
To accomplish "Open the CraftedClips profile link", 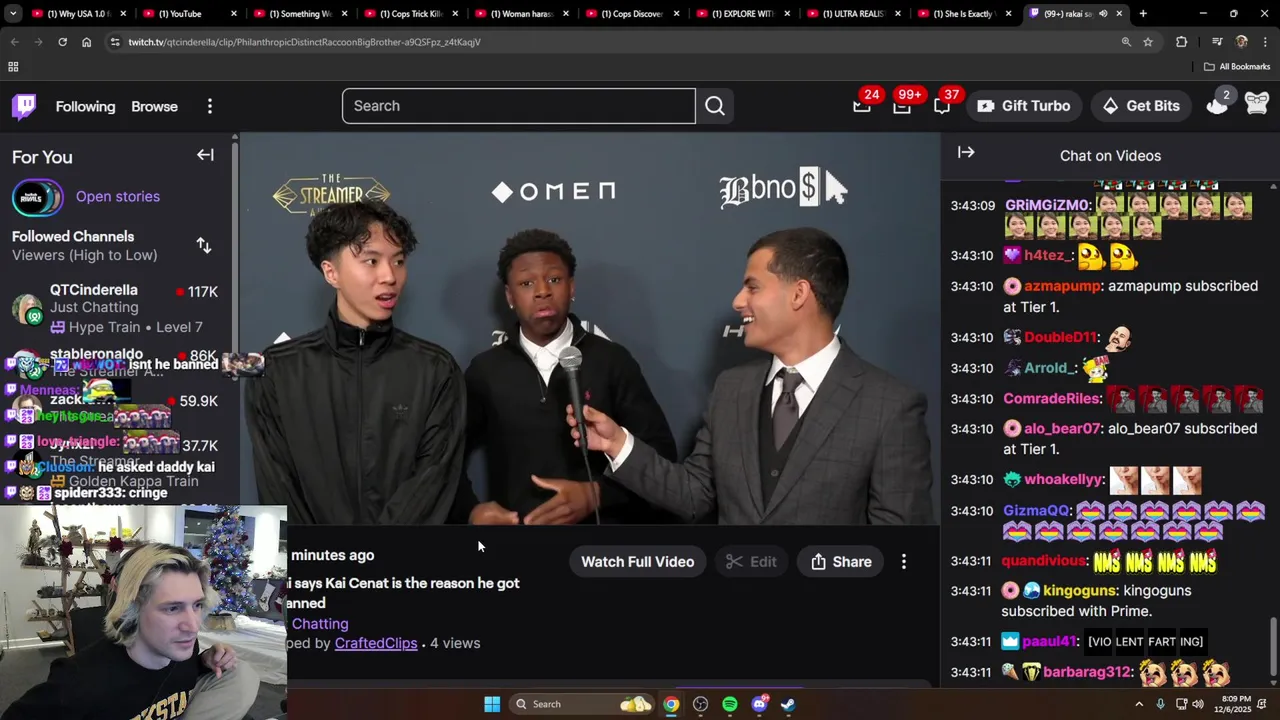I will 376,643.
